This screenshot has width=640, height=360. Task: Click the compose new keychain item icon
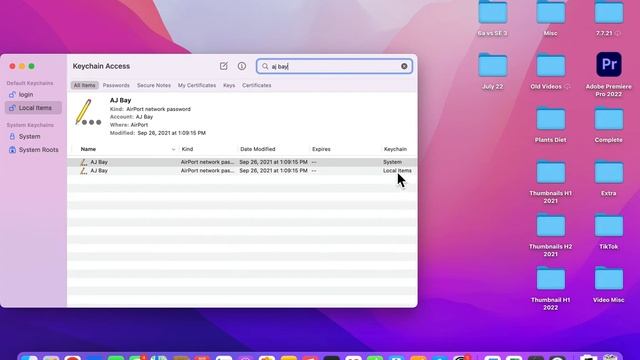coord(223,66)
